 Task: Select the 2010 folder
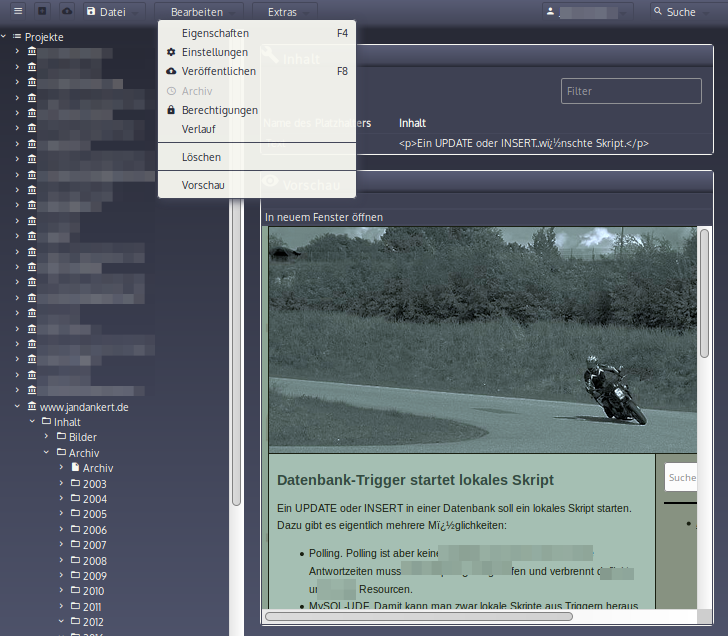pyautogui.click(x=93, y=591)
